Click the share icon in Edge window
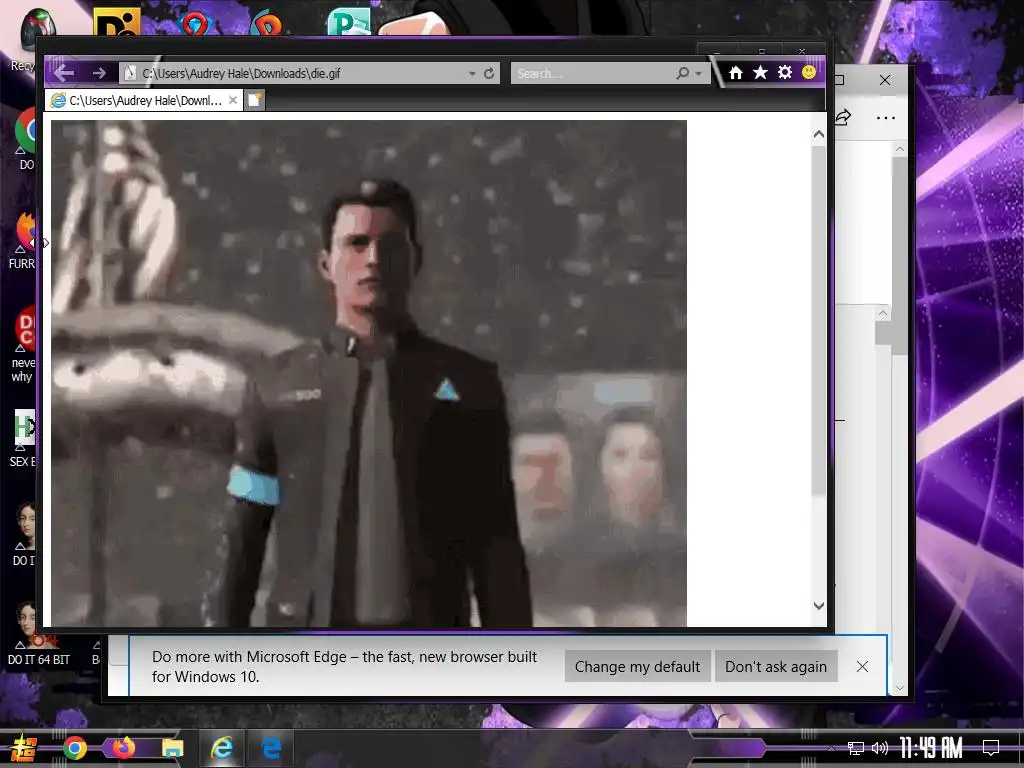This screenshot has height=768, width=1024. pos(844,118)
